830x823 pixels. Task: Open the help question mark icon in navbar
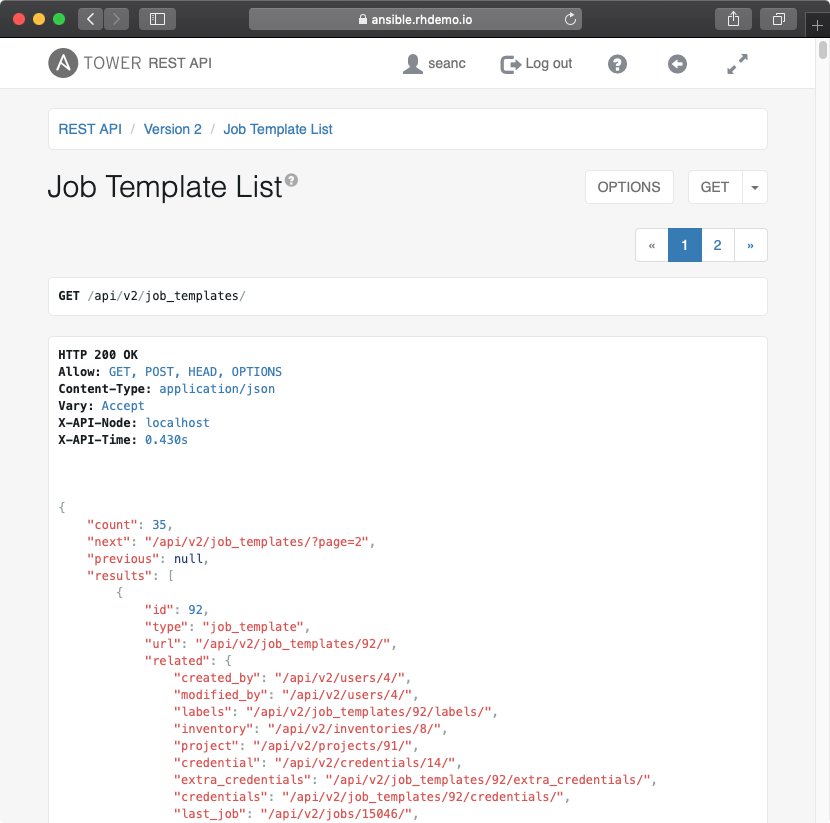click(x=617, y=64)
